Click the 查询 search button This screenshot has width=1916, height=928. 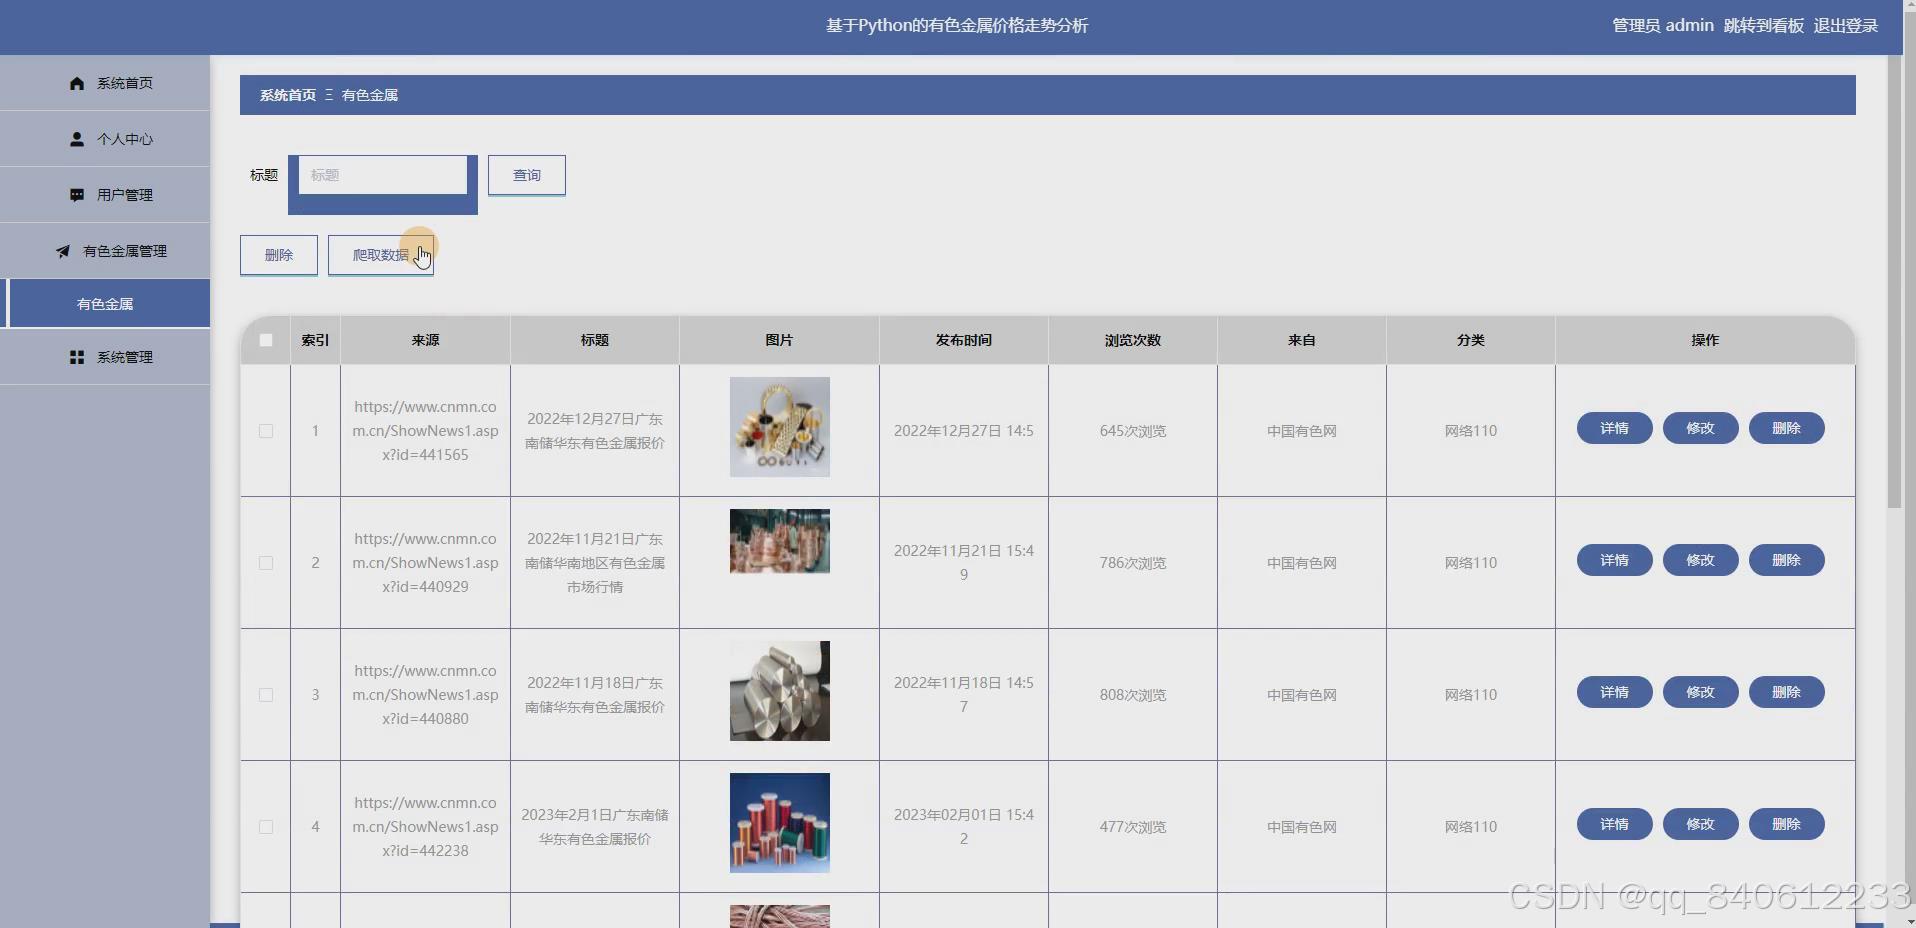point(527,175)
